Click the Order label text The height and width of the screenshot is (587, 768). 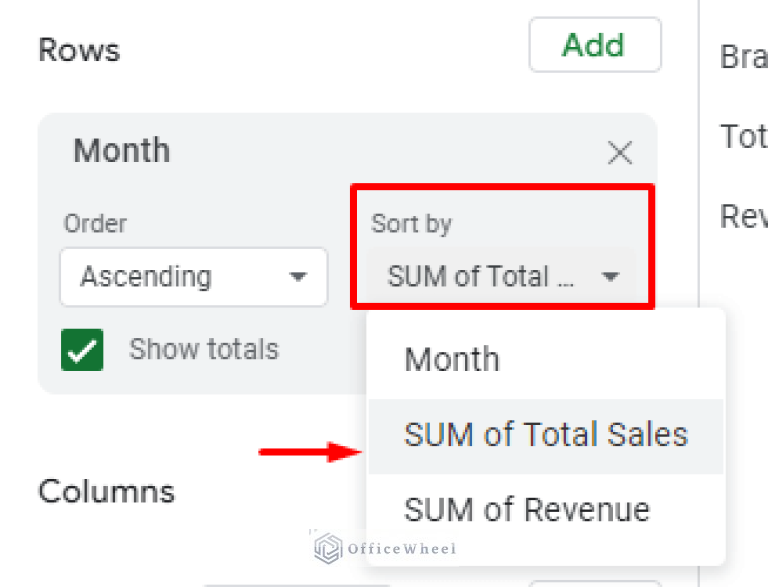96,224
